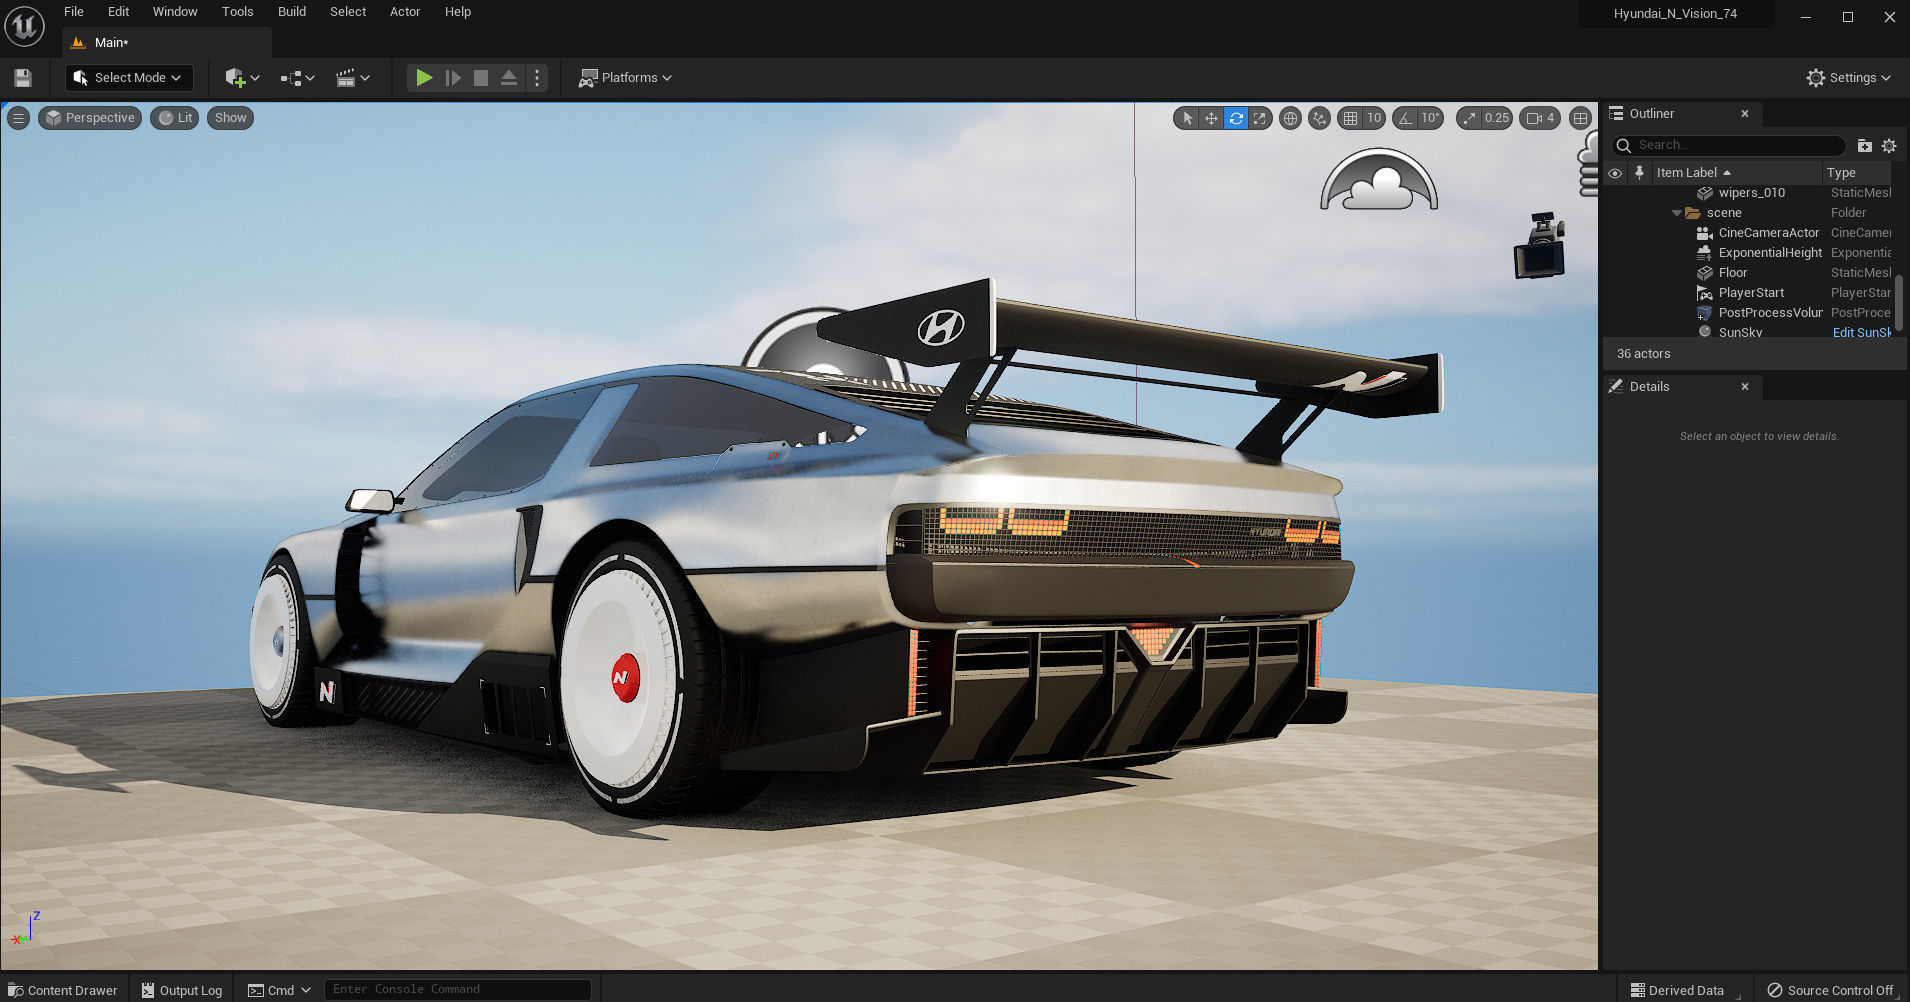Open the rotation snap 10° dropdown
Screen dimensions: 1910x1002
(x=1431, y=118)
